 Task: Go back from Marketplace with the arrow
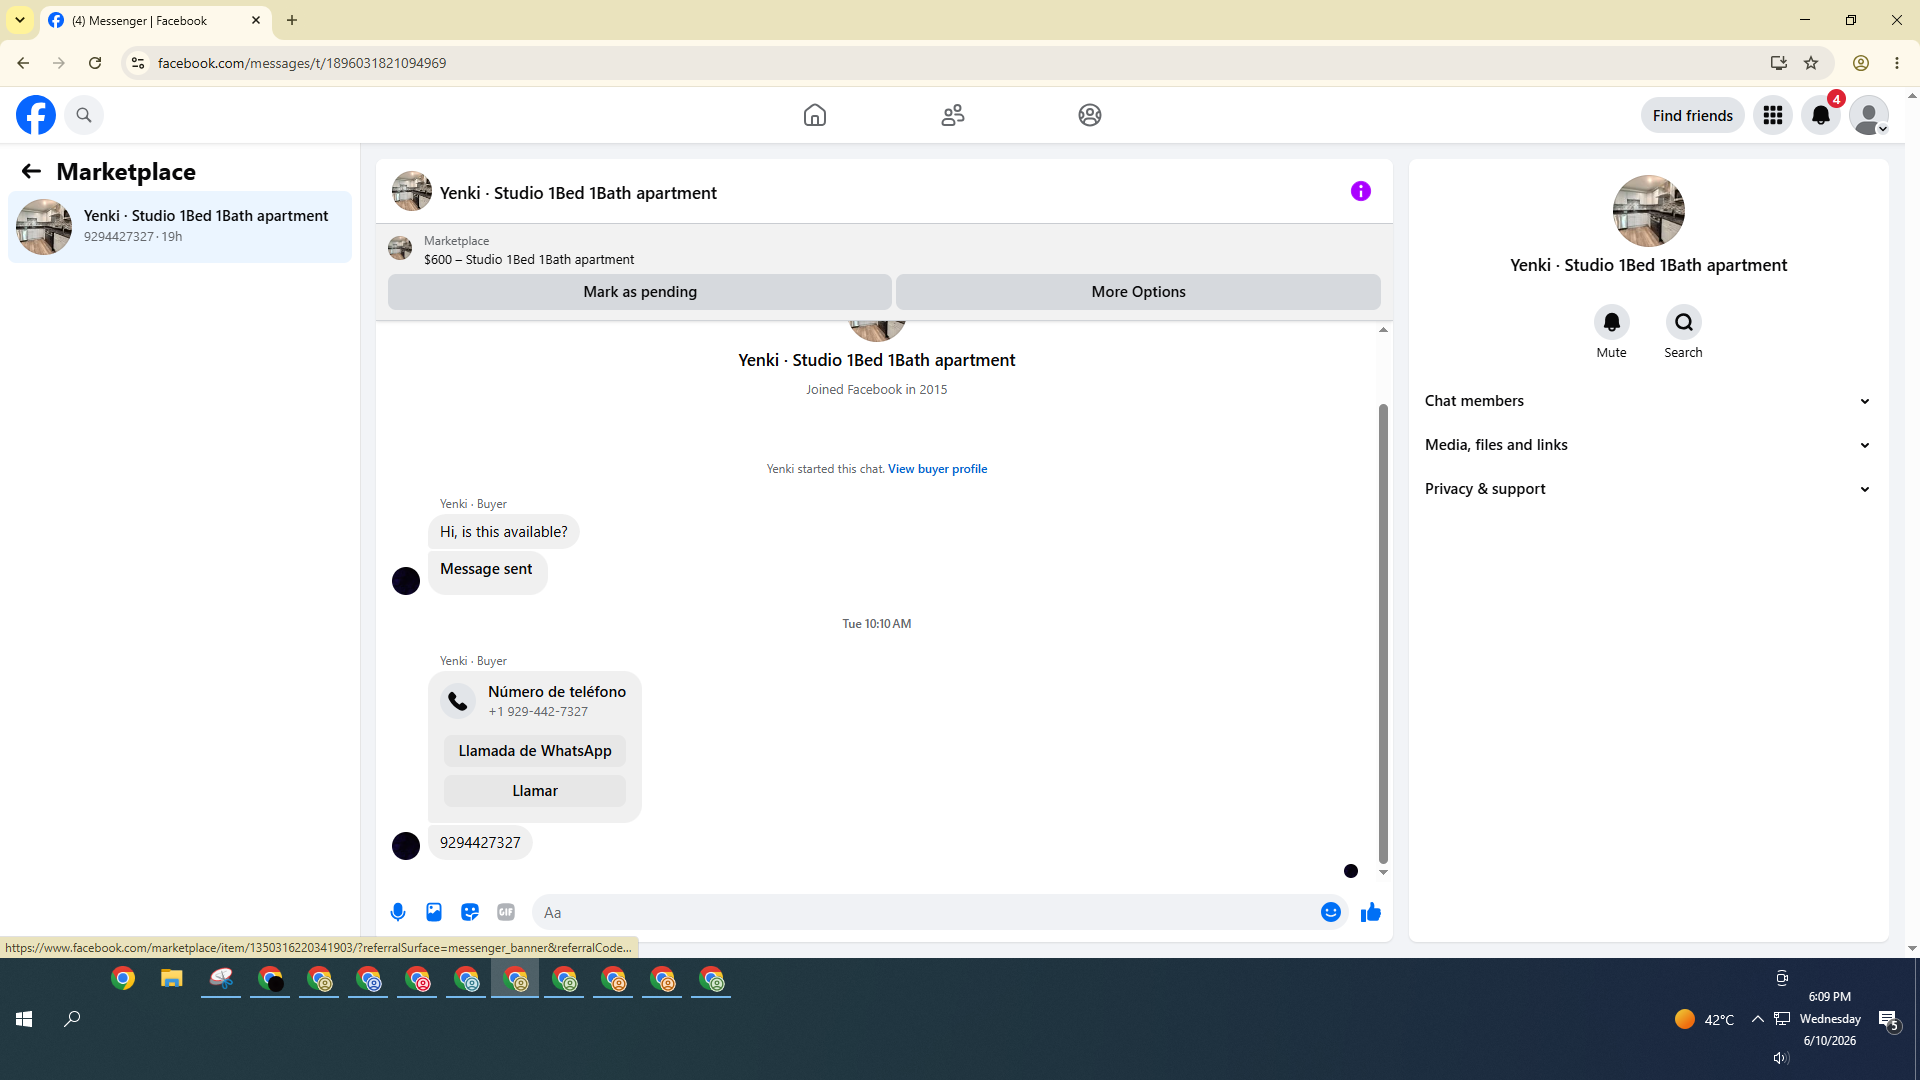[x=31, y=172]
